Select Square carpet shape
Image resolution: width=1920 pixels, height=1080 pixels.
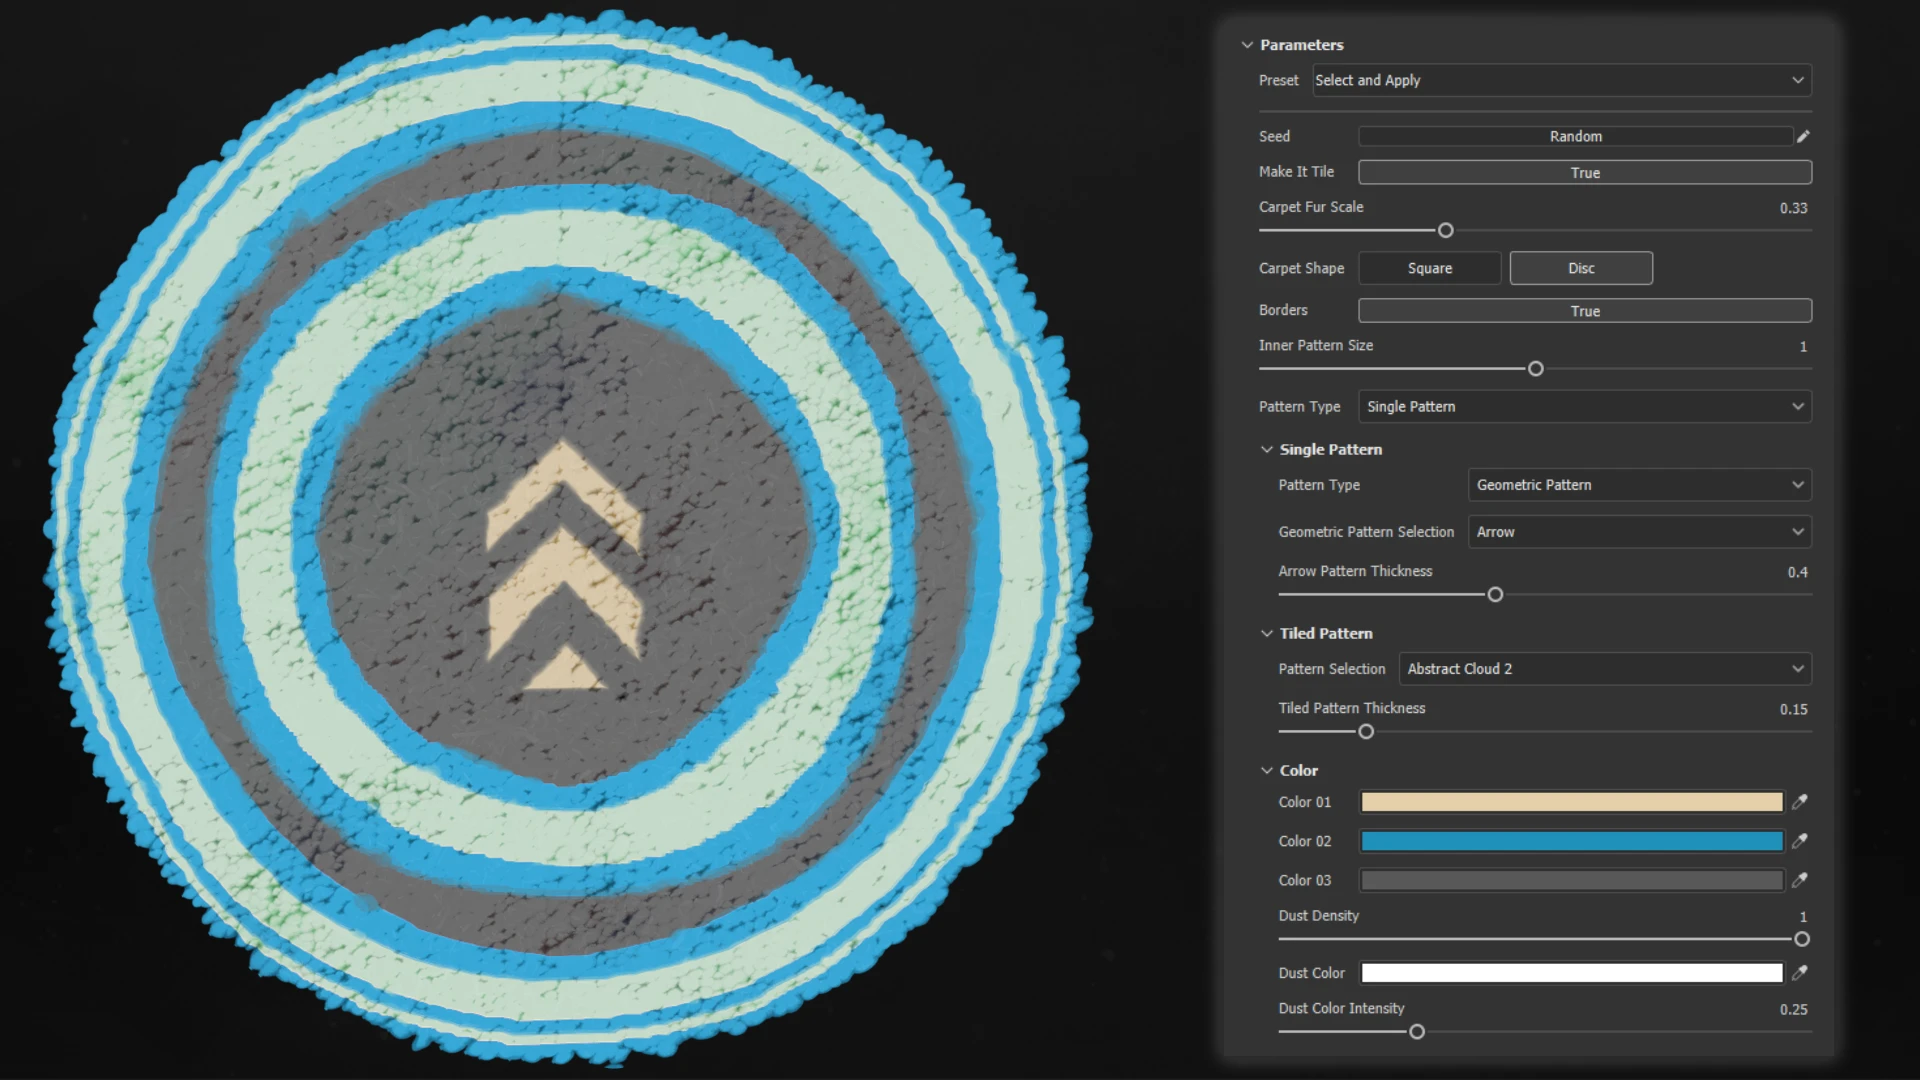tap(1430, 268)
